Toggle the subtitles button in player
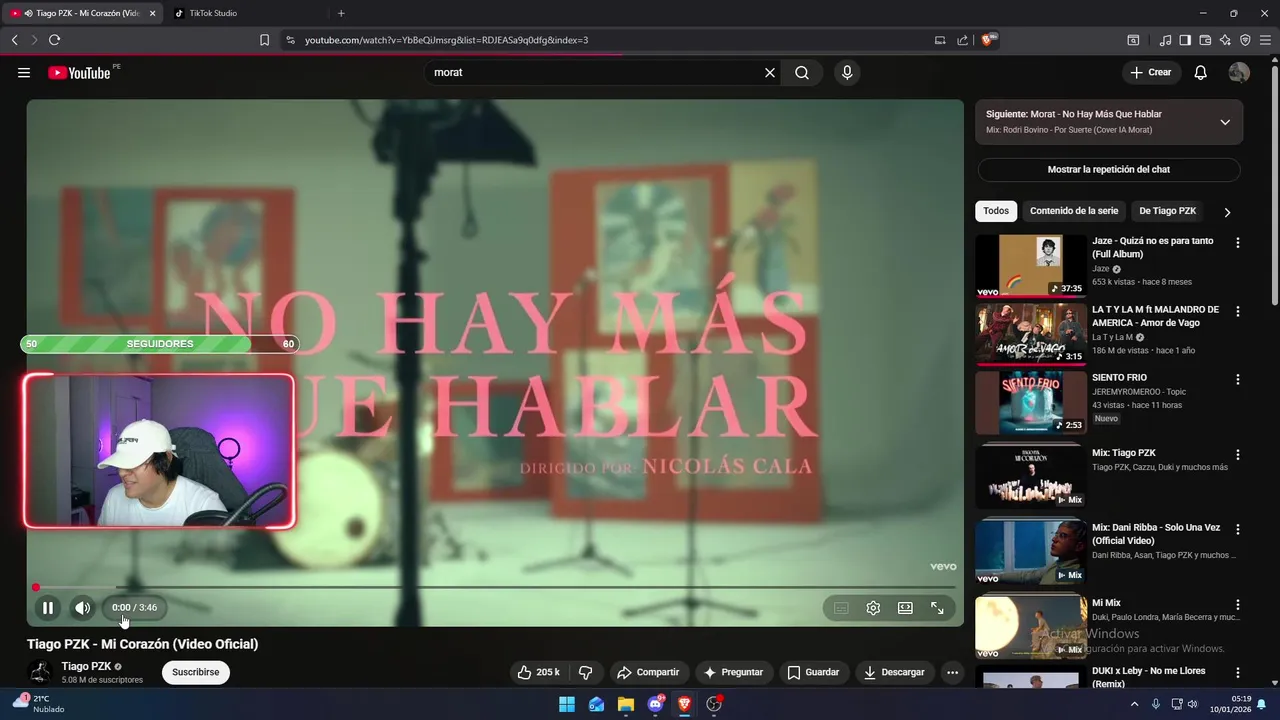The image size is (1280, 720). (841, 608)
